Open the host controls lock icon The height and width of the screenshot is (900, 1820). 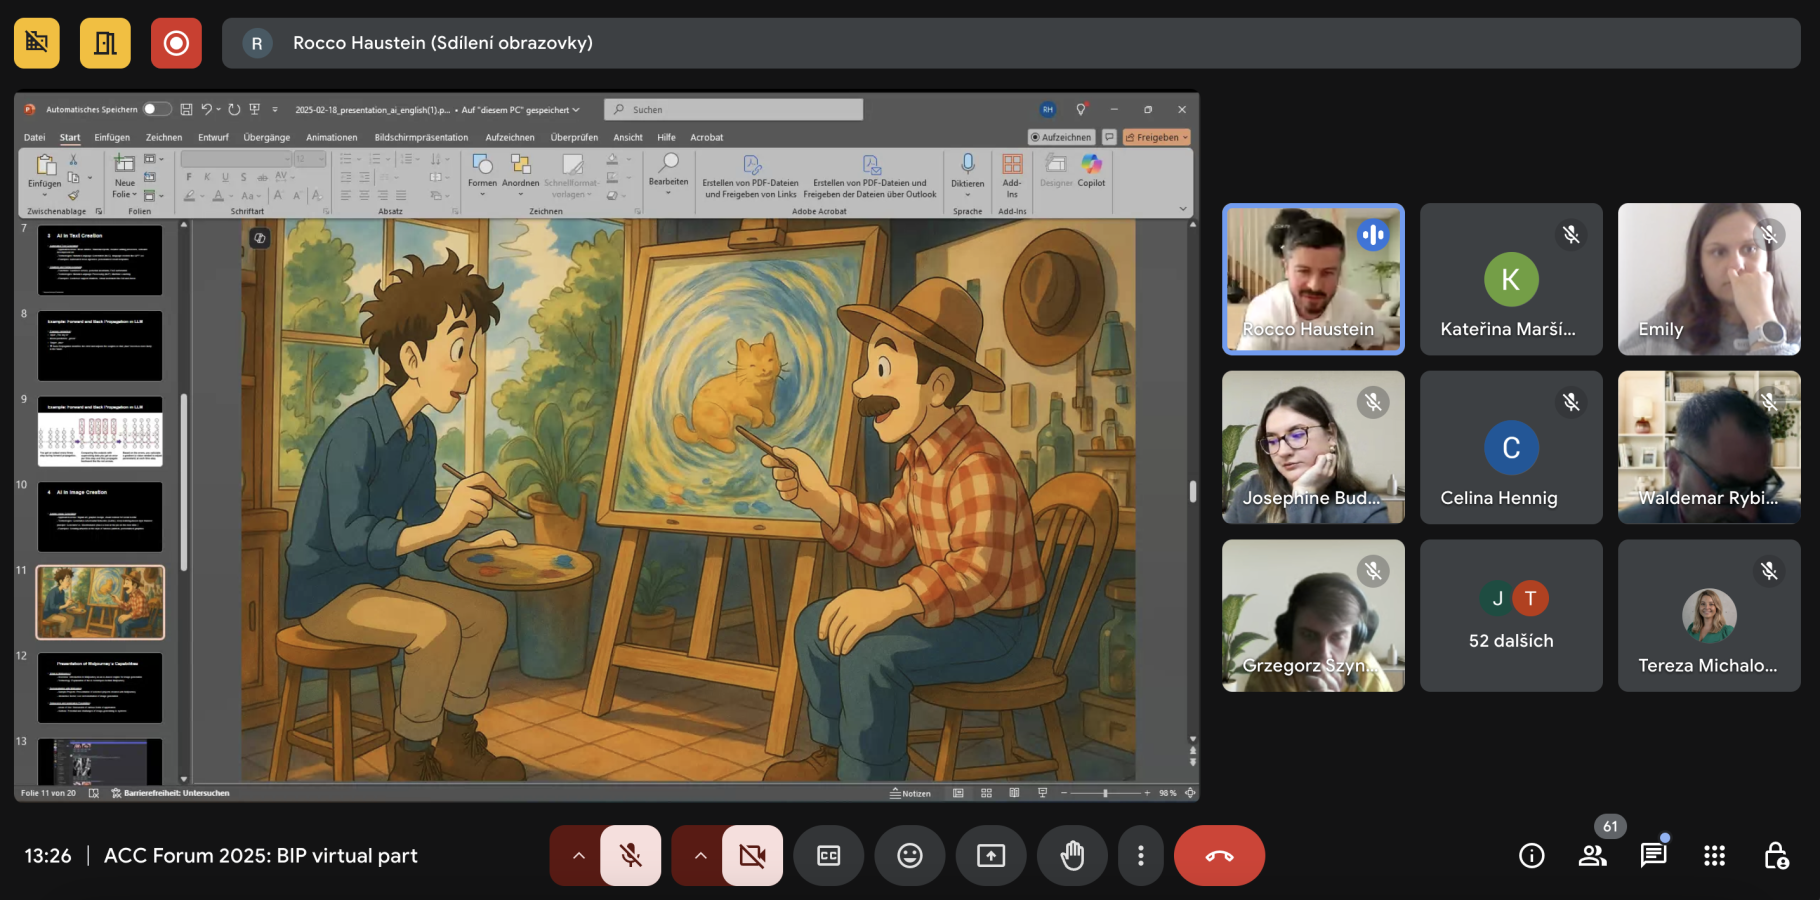tap(1775, 856)
